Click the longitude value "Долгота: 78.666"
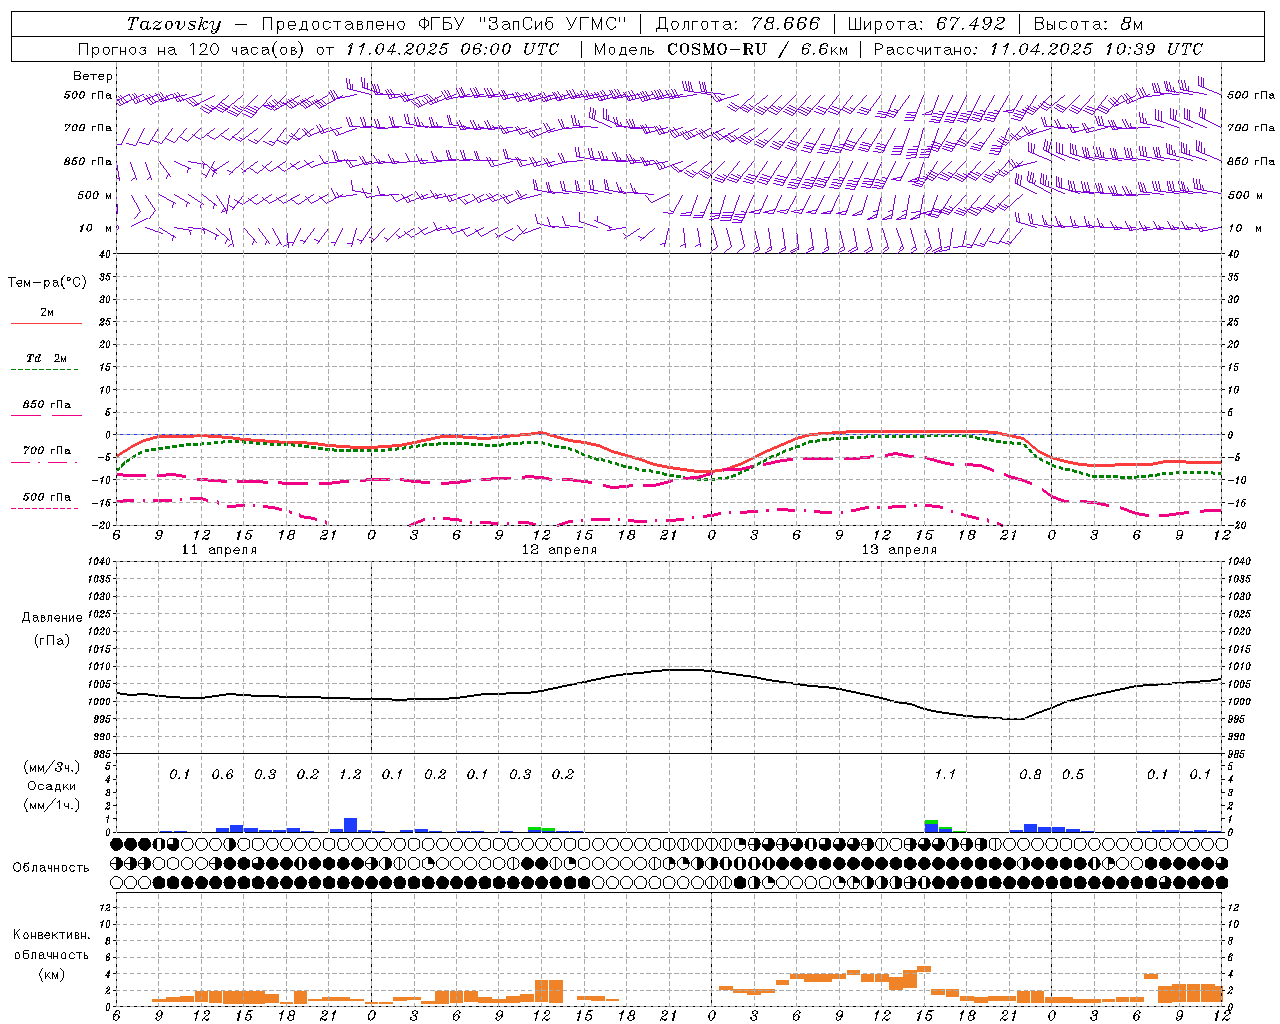 click(737, 24)
